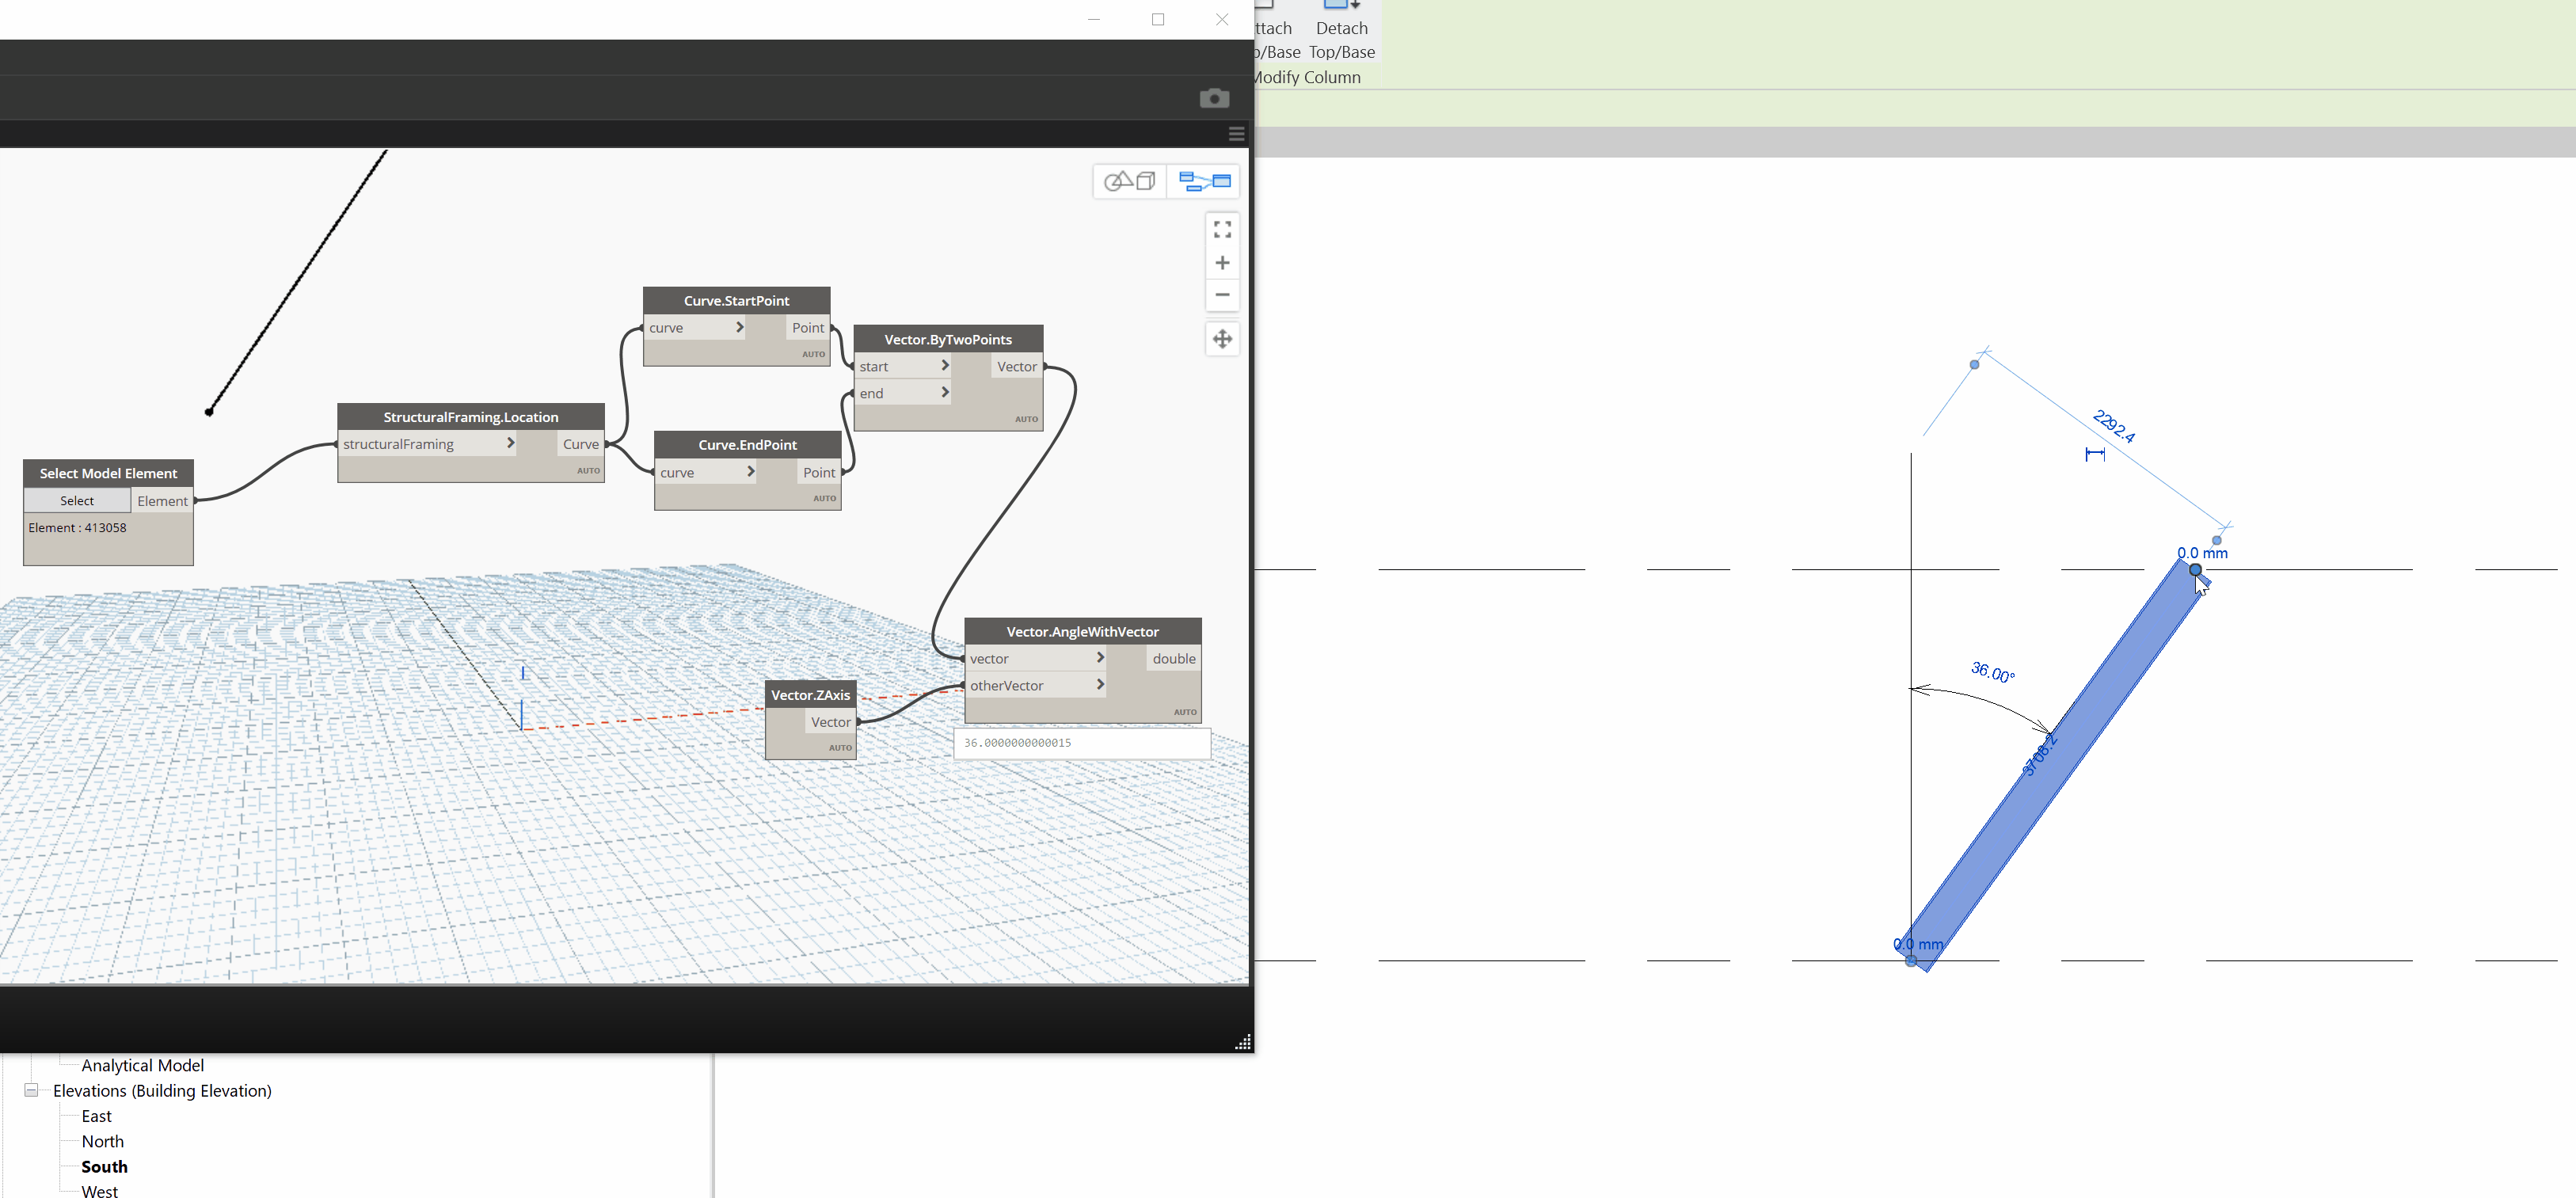
Task: Expand otherVector input port chevron
Action: pos(1100,685)
